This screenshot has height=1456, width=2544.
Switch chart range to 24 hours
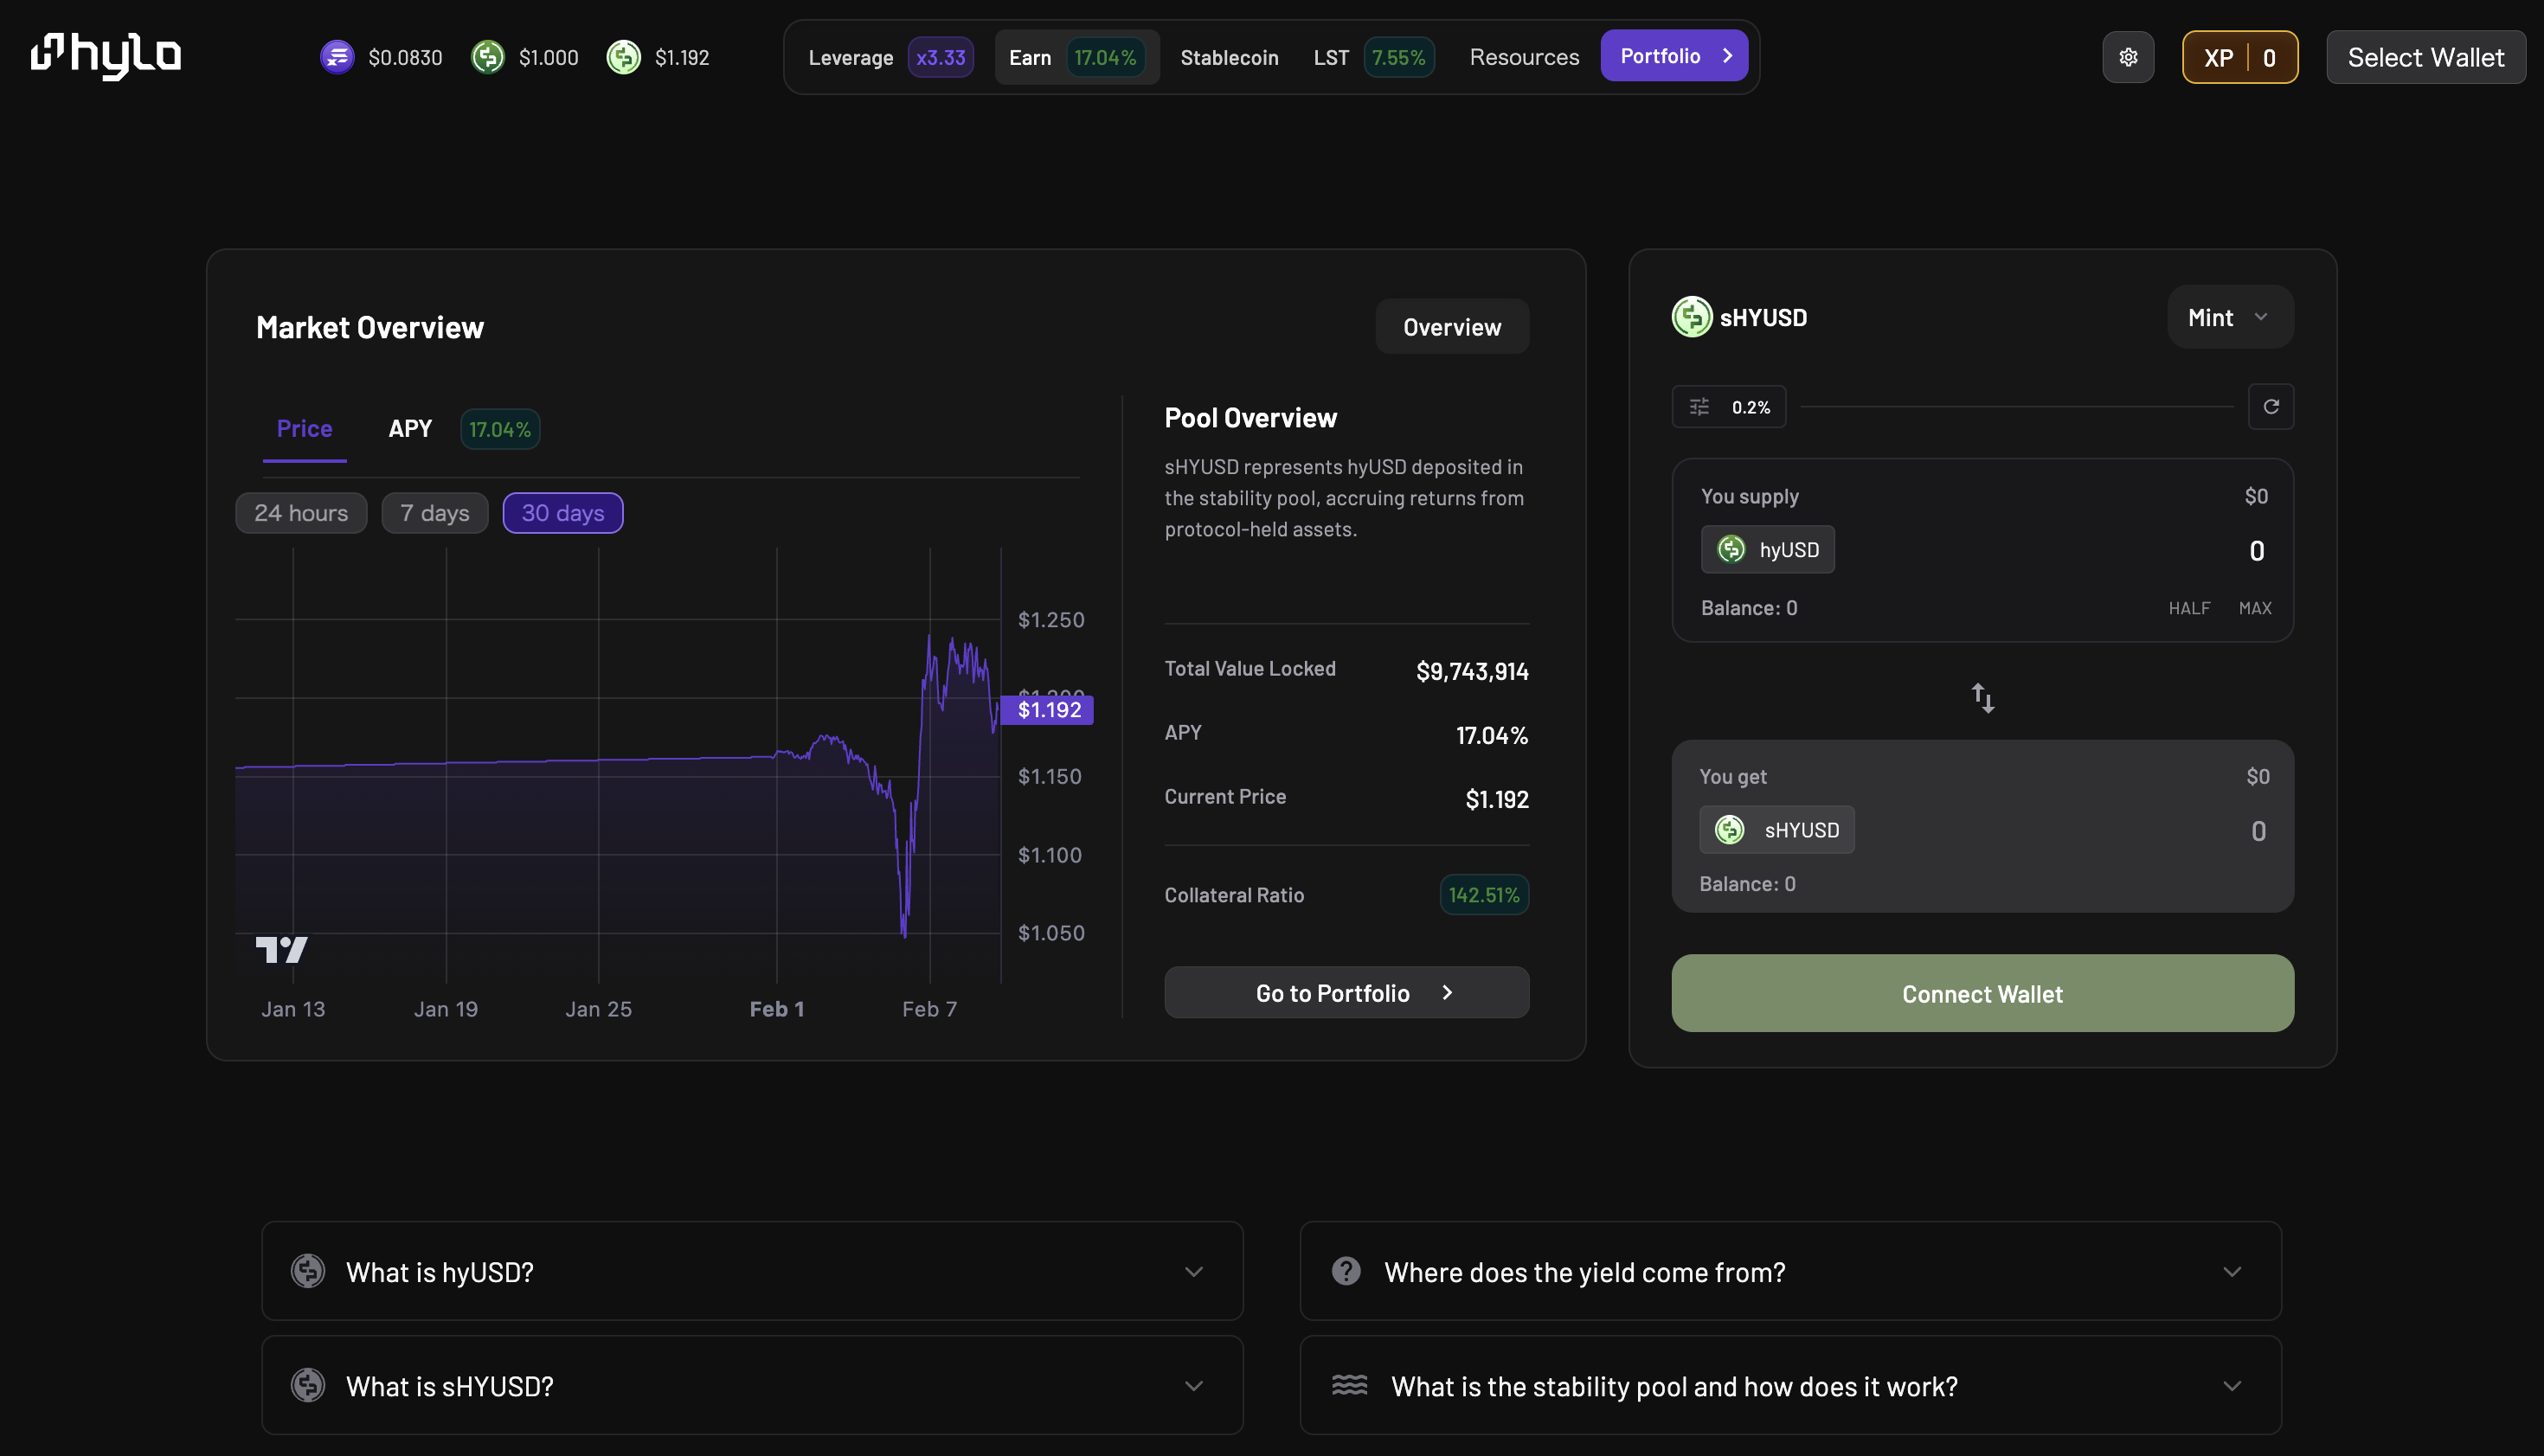tap(301, 513)
